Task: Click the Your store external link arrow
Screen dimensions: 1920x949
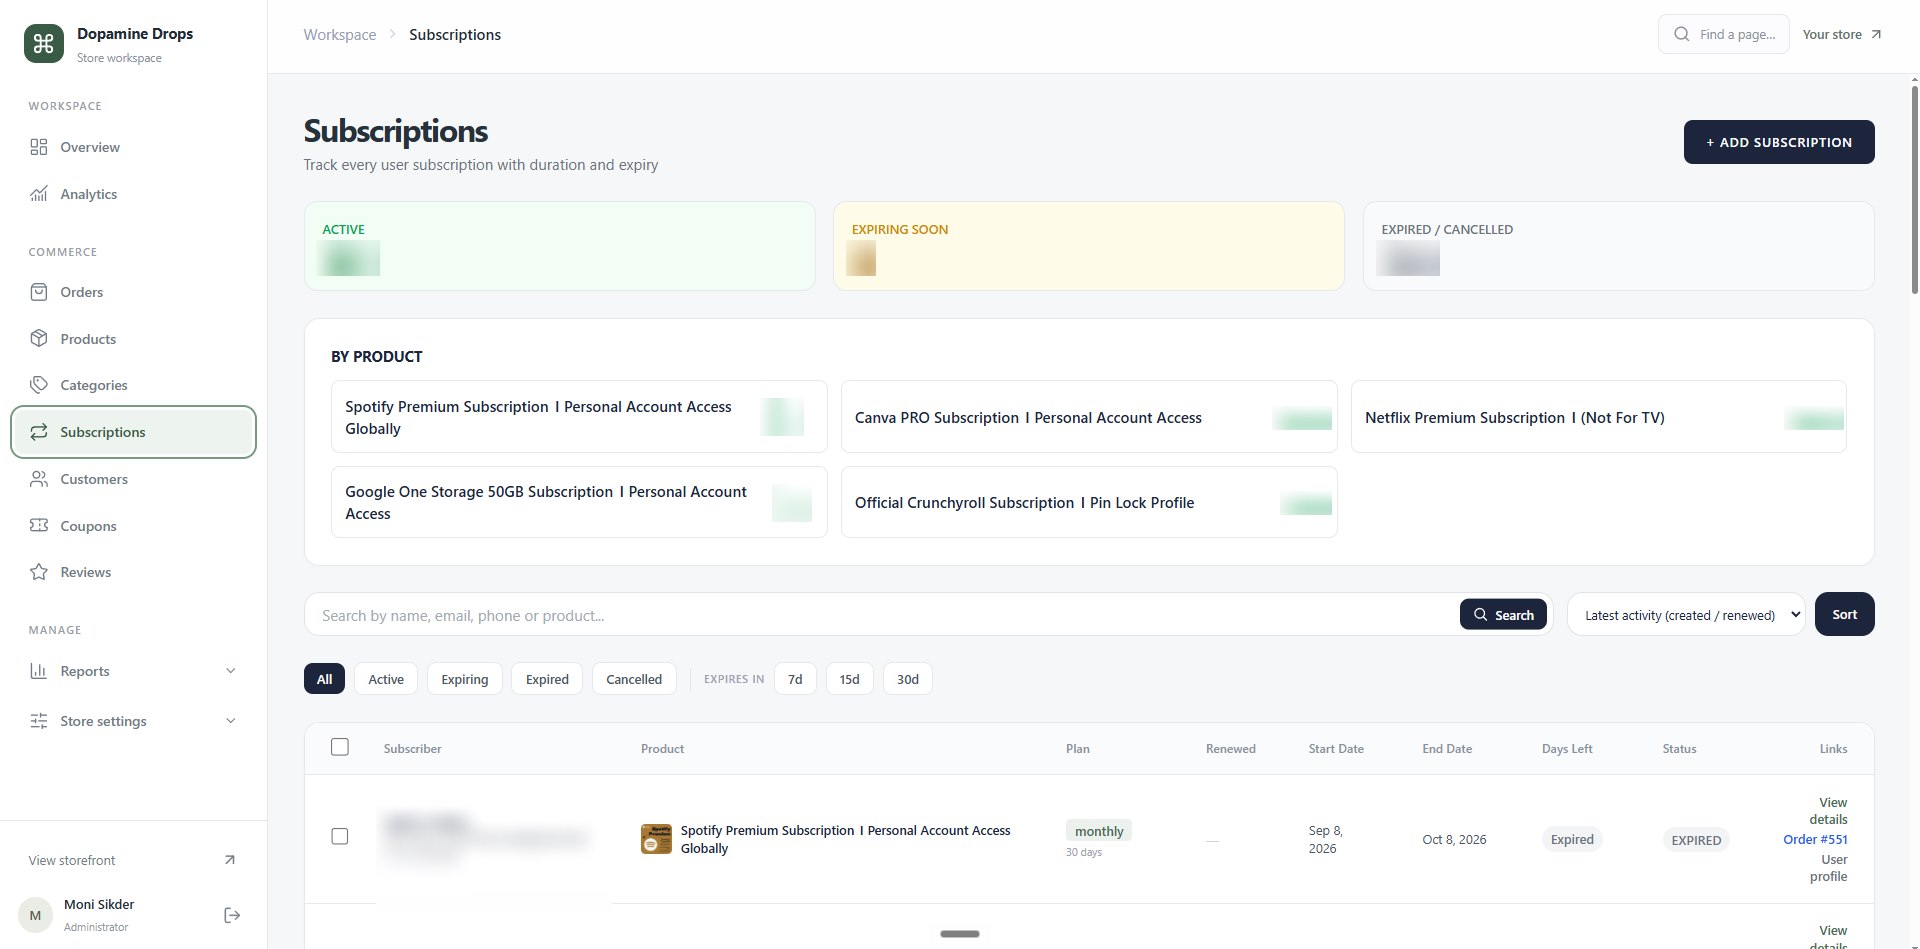Action: [1876, 34]
